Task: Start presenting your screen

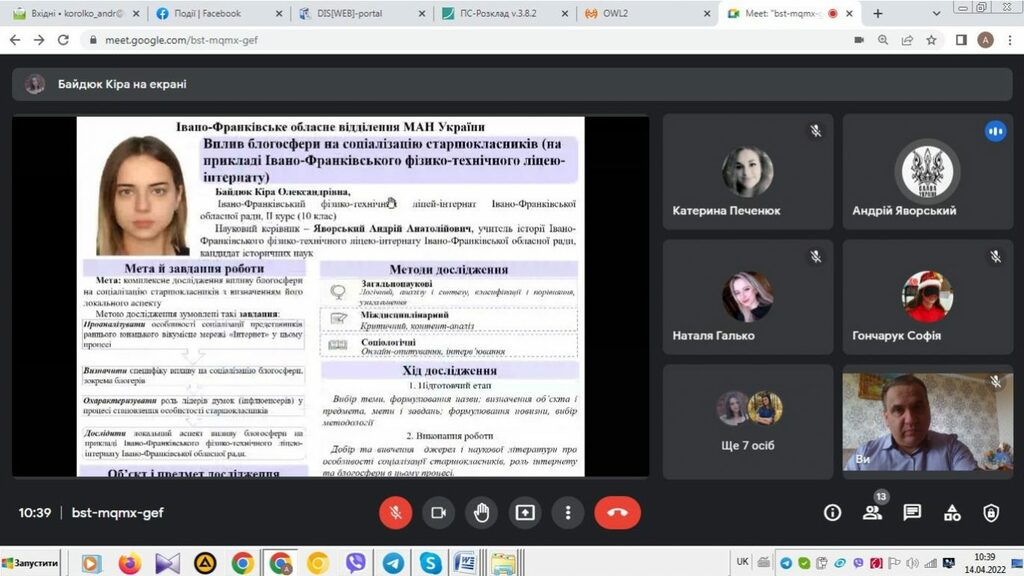Action: click(x=525, y=513)
